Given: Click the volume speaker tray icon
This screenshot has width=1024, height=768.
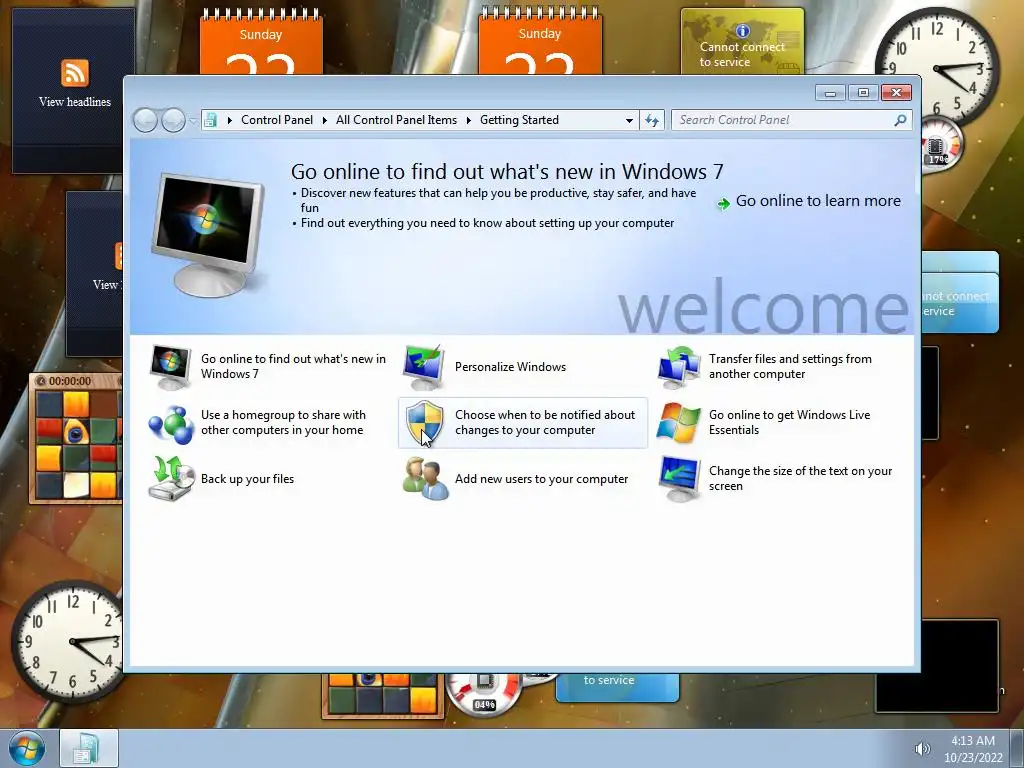Looking at the screenshot, I should pyautogui.click(x=922, y=749).
